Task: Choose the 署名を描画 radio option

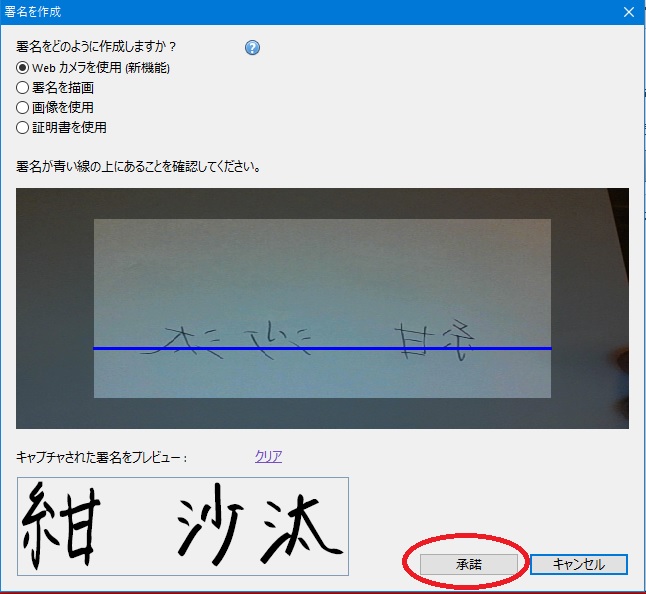Action: (x=23, y=87)
